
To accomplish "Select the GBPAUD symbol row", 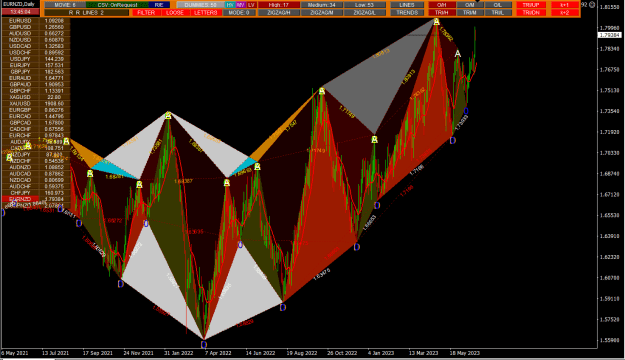I will pyautogui.click(x=36, y=85).
